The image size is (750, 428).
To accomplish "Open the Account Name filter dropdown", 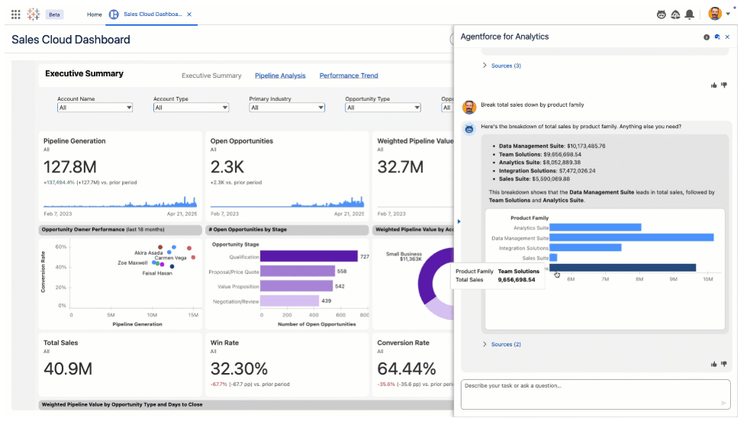I will coord(95,107).
